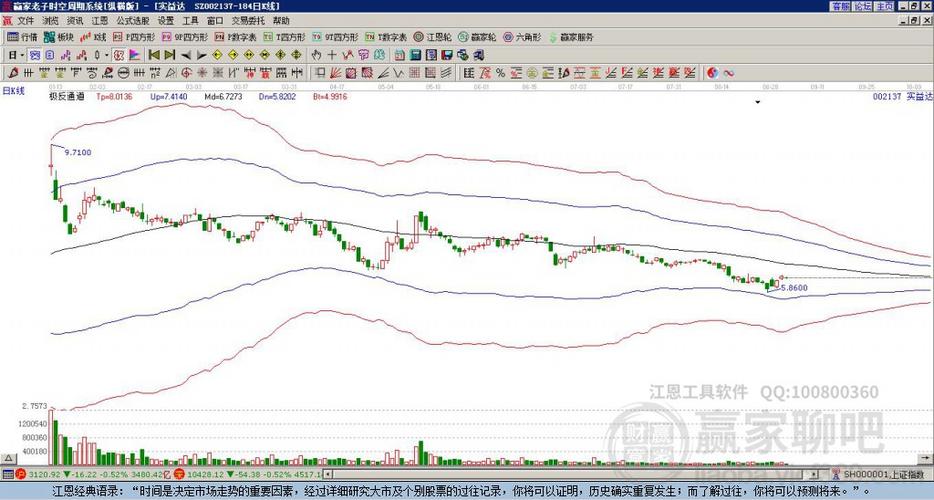The width and height of the screenshot is (934, 500).
Task: Open the 赢家轮 winner wheel tool
Action: [x=477, y=37]
